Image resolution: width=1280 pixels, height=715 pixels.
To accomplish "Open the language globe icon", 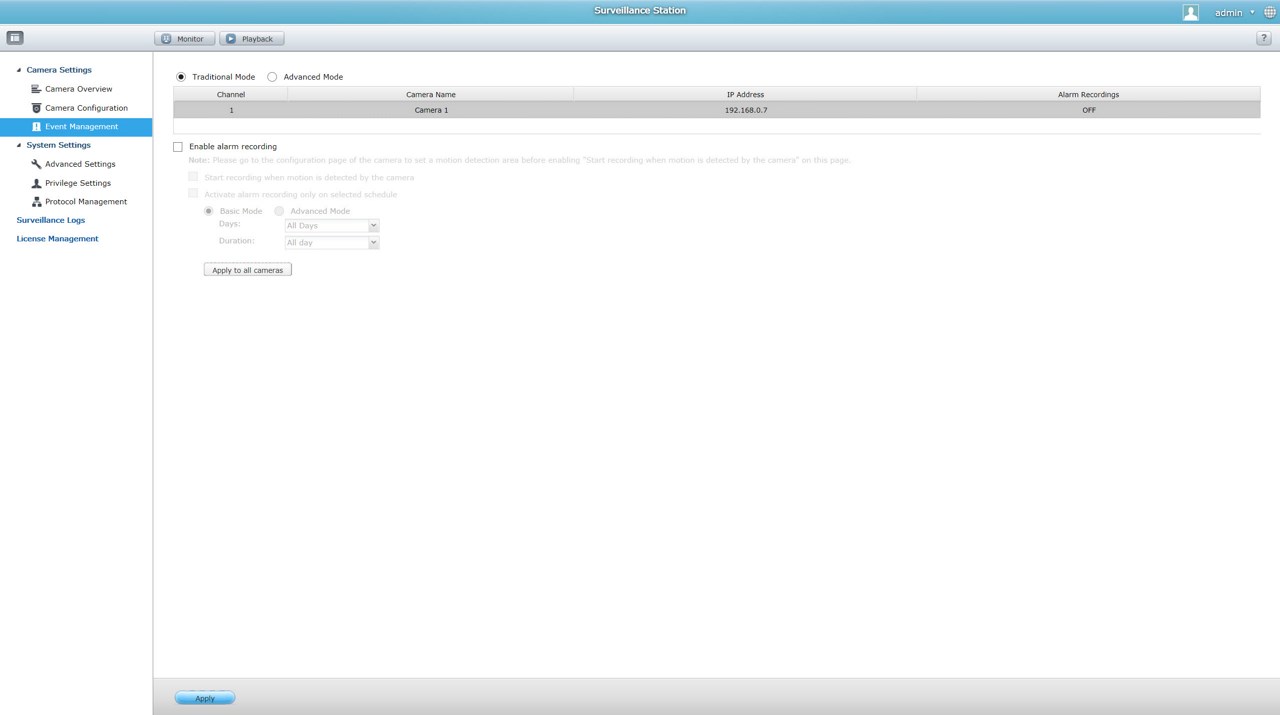I will coord(1270,12).
